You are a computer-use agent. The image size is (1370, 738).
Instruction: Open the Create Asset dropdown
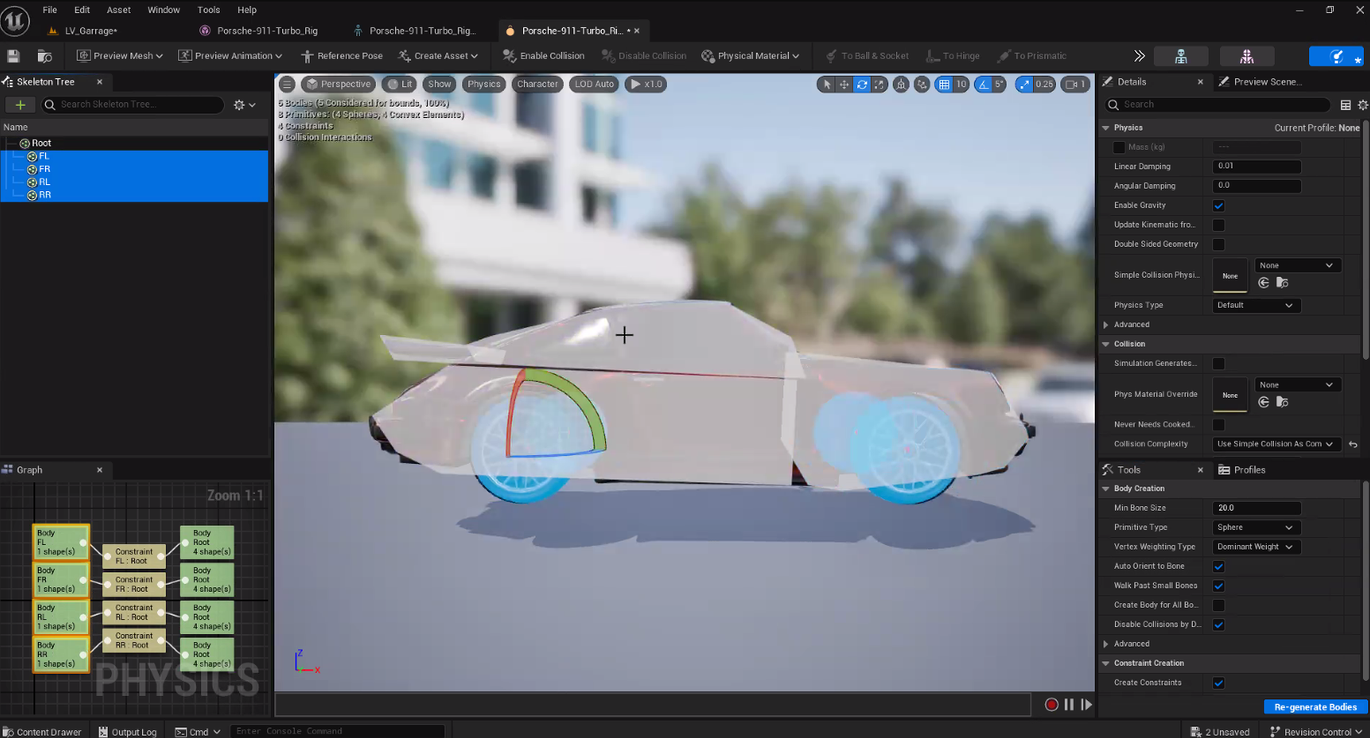click(438, 56)
